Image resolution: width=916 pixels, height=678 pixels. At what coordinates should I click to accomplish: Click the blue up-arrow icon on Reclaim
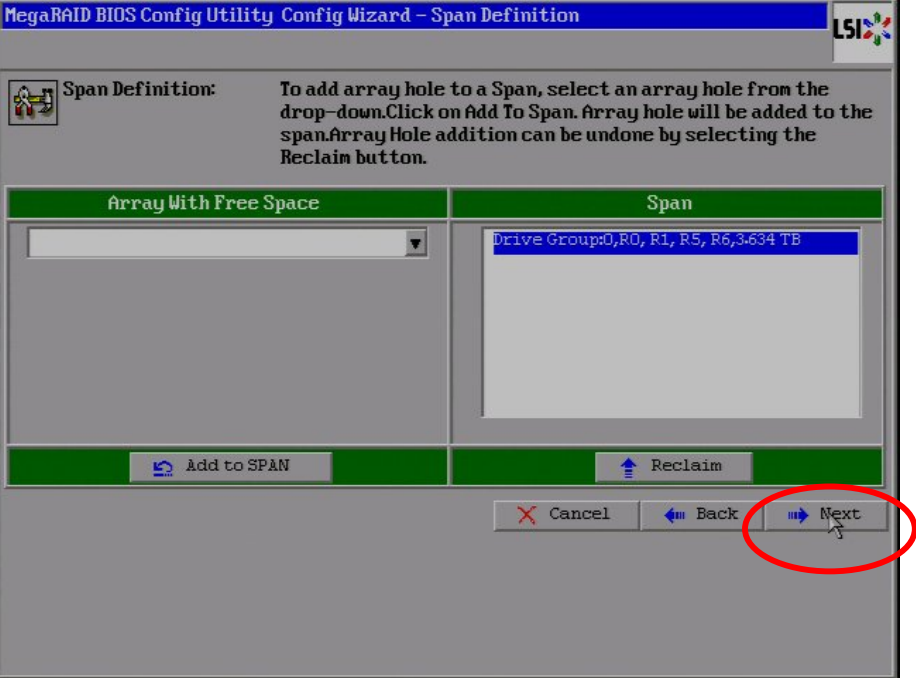(628, 467)
